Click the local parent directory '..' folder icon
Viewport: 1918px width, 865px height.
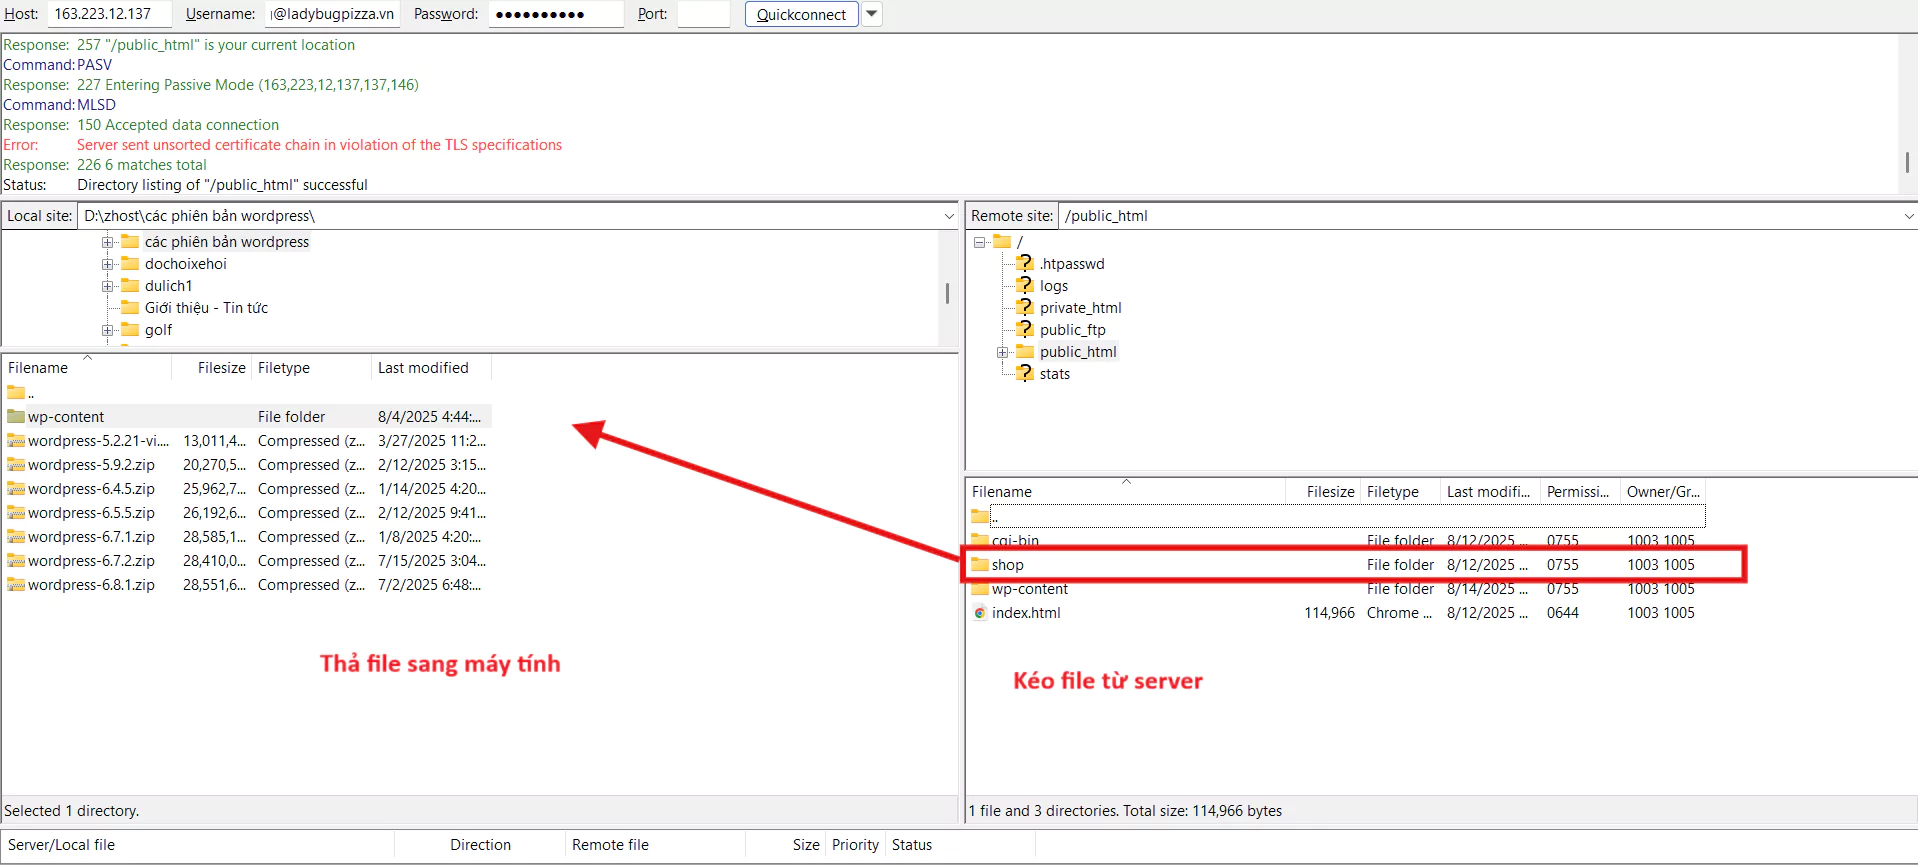point(16,392)
